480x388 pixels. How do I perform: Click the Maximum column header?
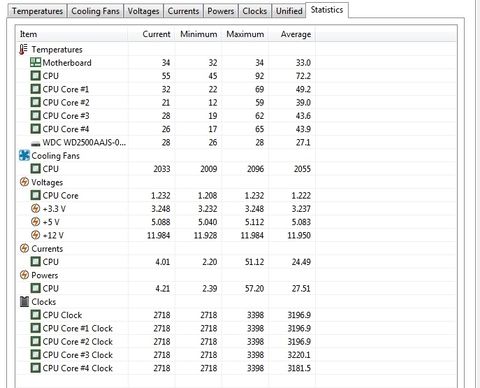tap(245, 34)
